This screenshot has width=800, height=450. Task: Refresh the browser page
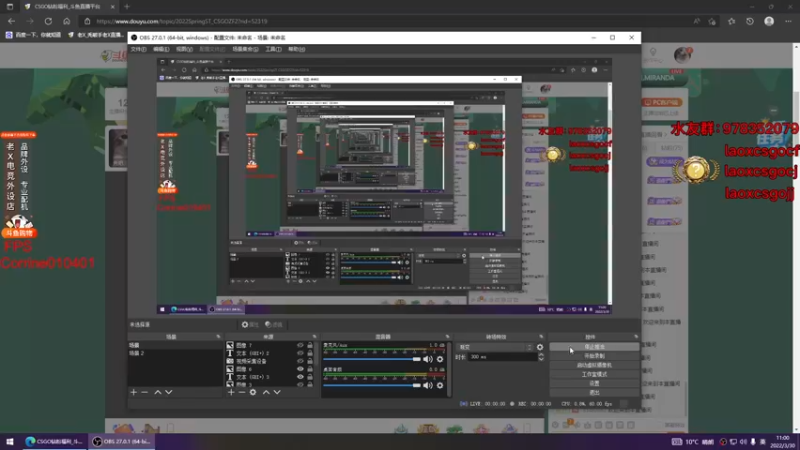pyautogui.click(x=48, y=21)
